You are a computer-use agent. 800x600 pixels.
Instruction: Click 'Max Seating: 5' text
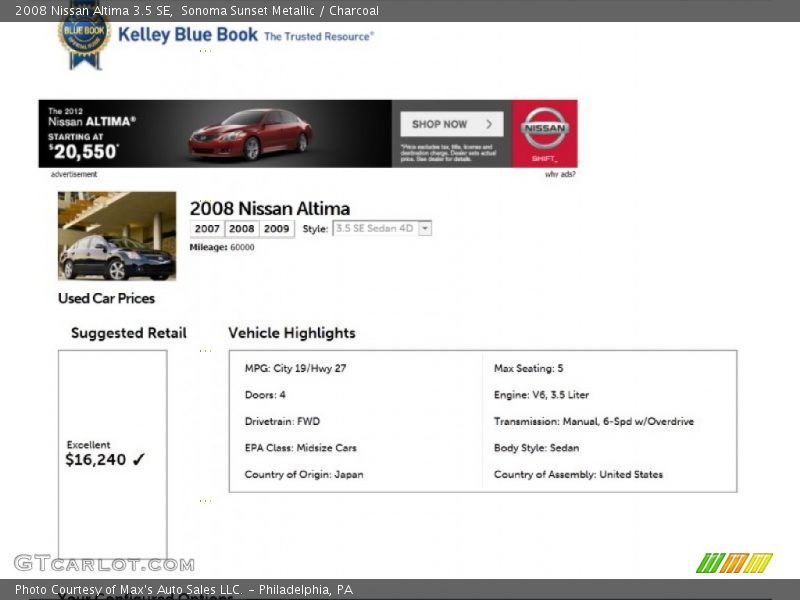[x=529, y=368]
